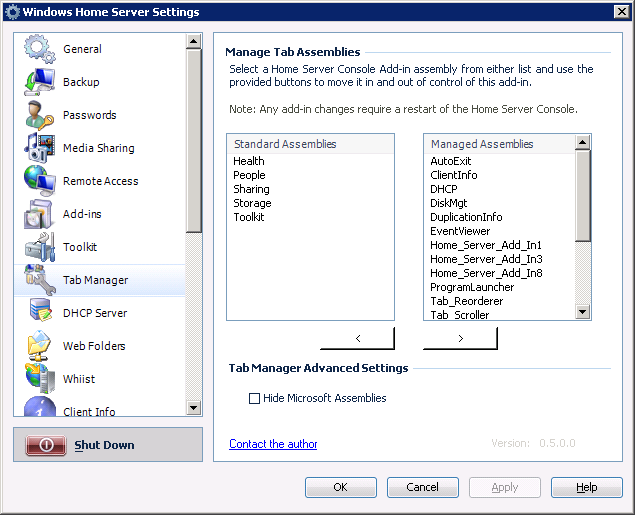Select DHCP in Managed Assemblies

443,189
